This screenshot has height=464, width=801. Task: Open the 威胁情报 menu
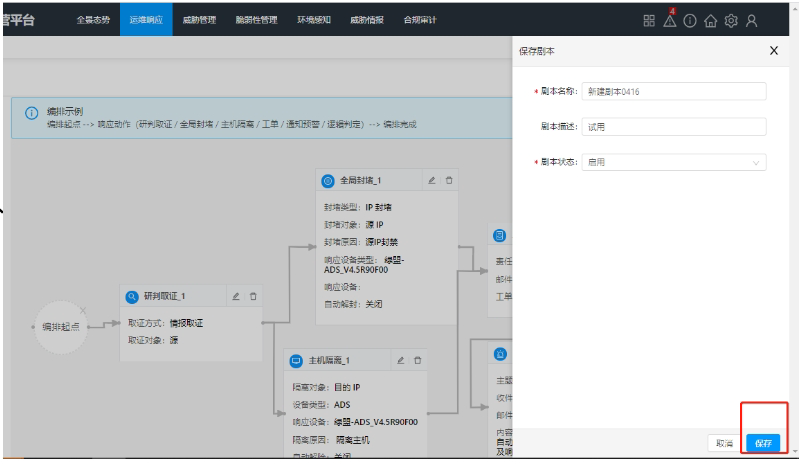click(367, 20)
